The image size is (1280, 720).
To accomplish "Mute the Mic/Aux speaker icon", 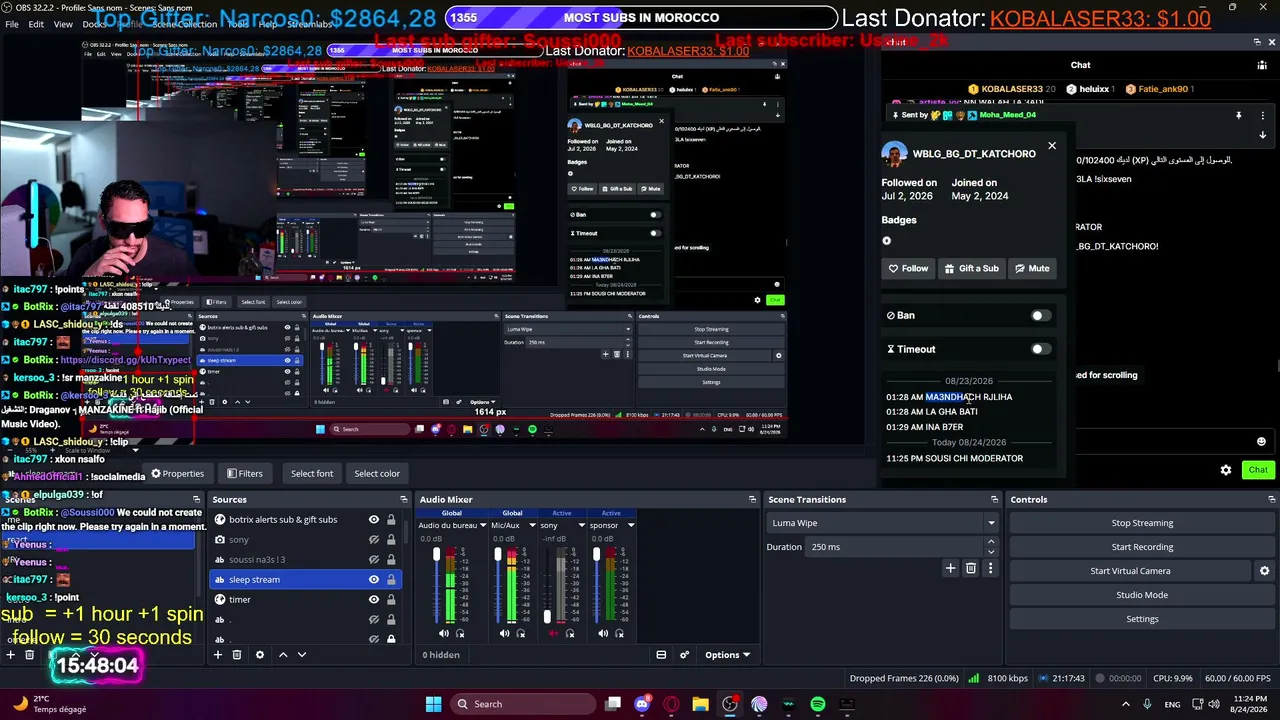I will pyautogui.click(x=504, y=633).
